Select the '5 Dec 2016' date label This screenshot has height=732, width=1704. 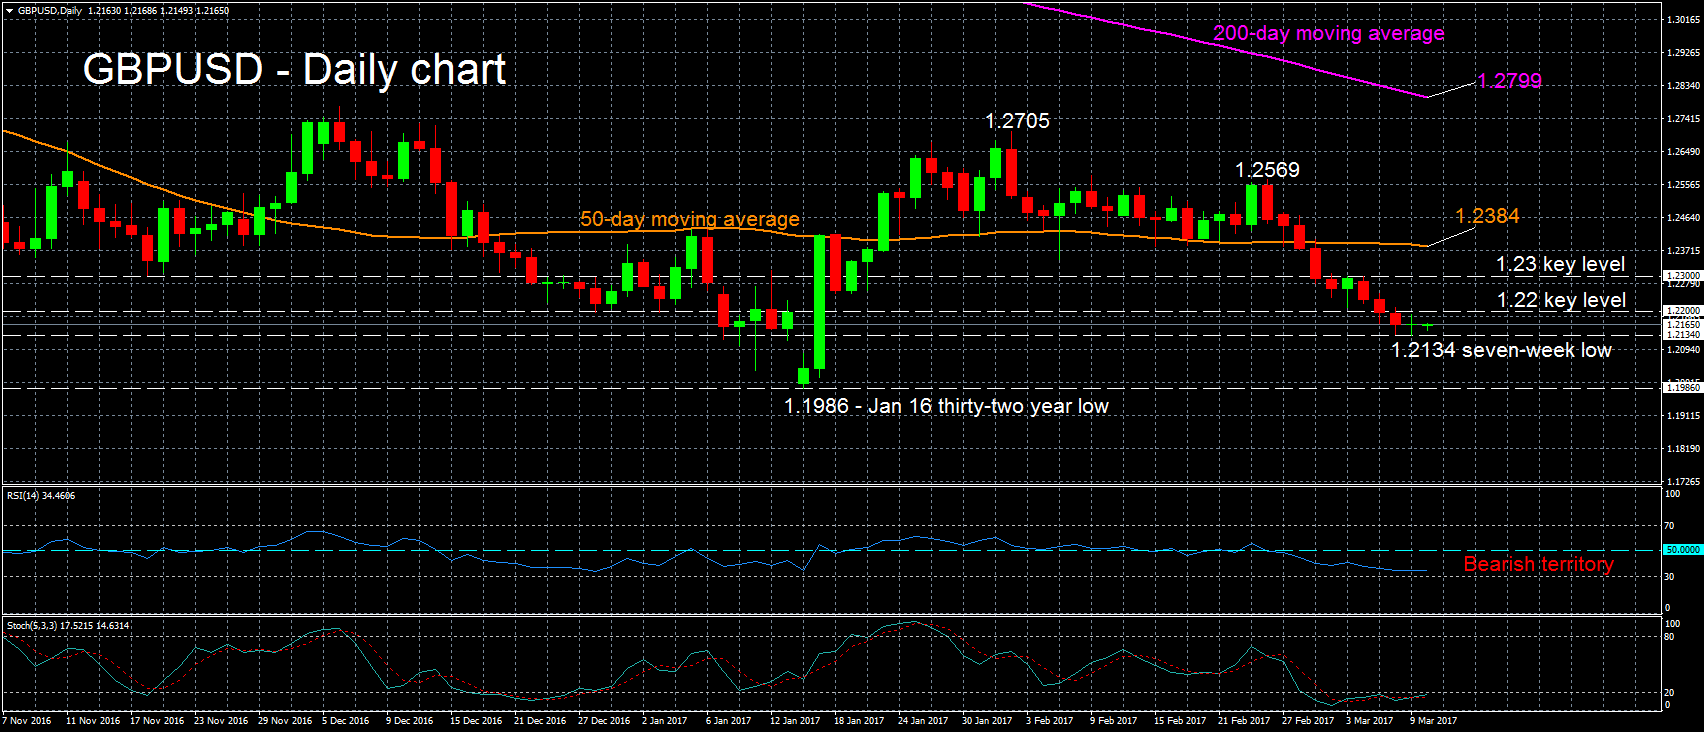point(346,721)
